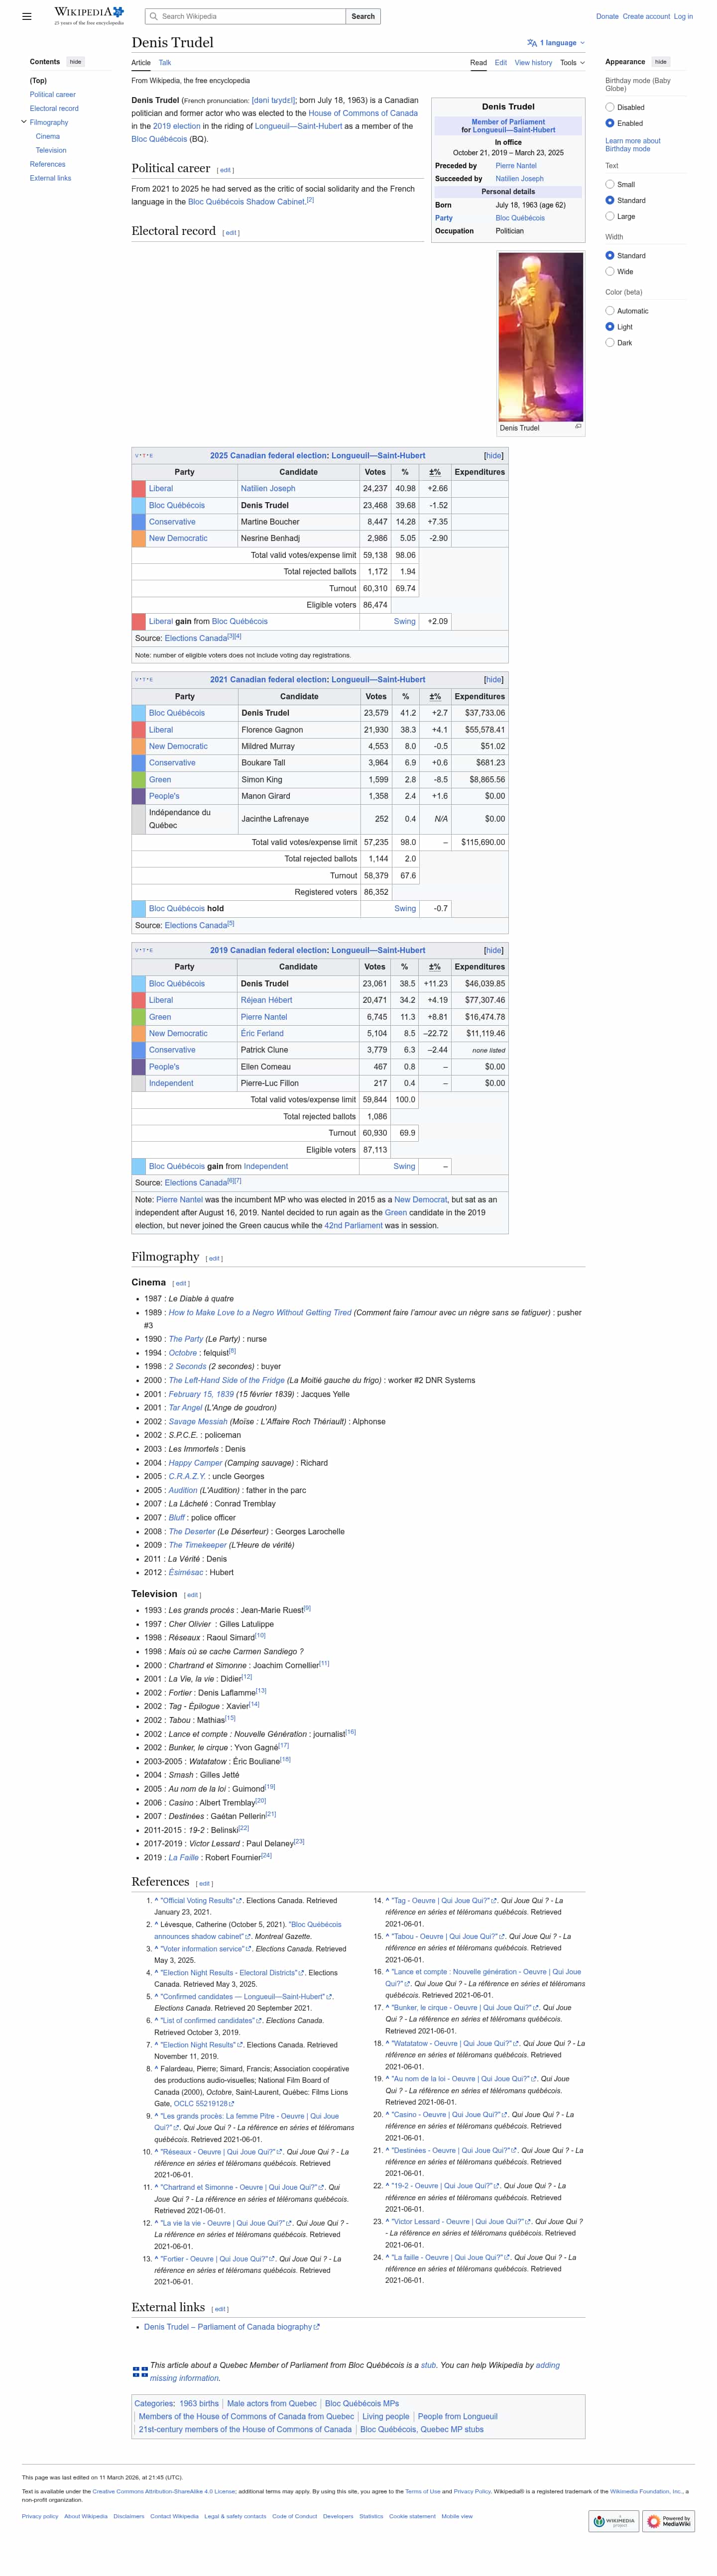Set page width to Standard

[610, 255]
